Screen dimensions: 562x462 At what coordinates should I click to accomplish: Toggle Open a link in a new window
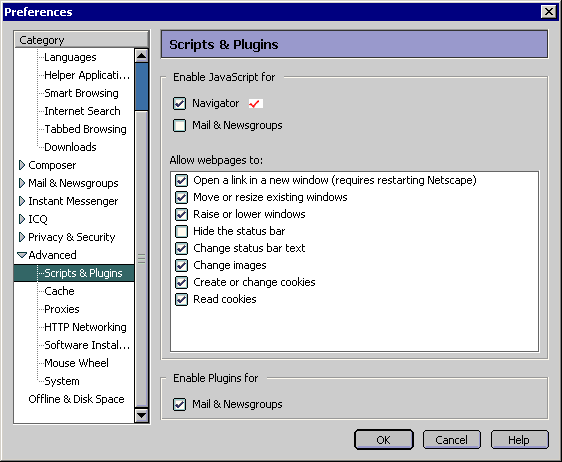(x=181, y=180)
